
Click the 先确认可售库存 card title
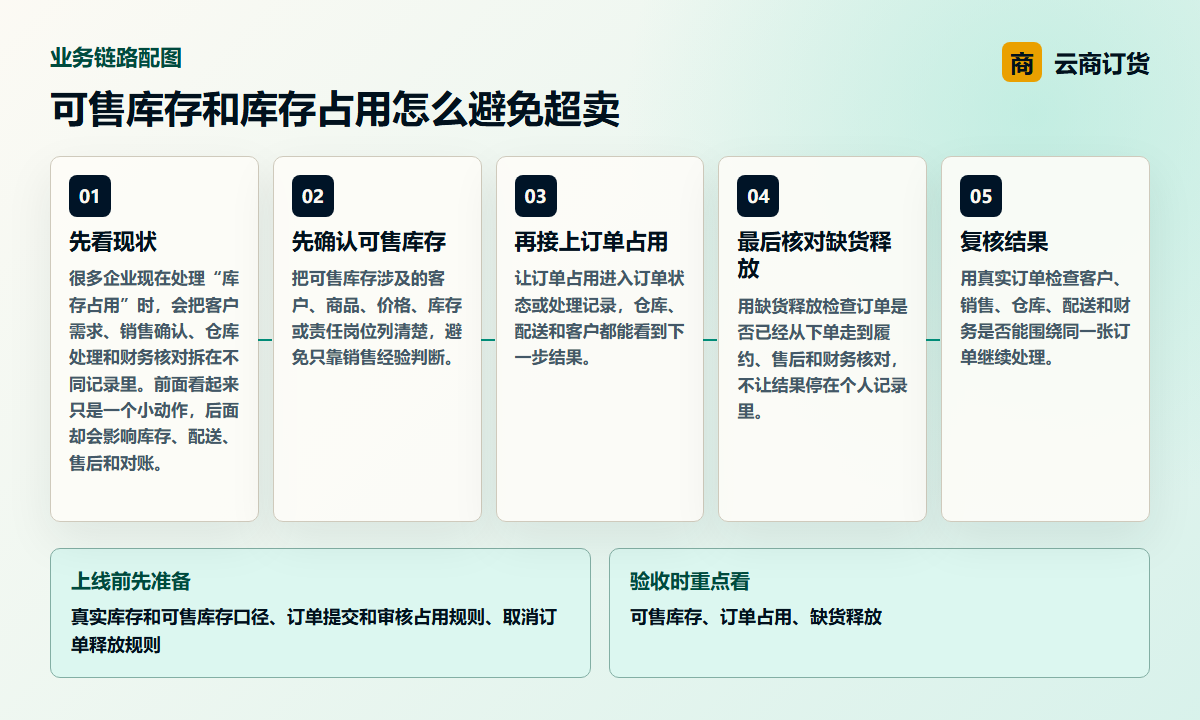pyautogui.click(x=369, y=242)
